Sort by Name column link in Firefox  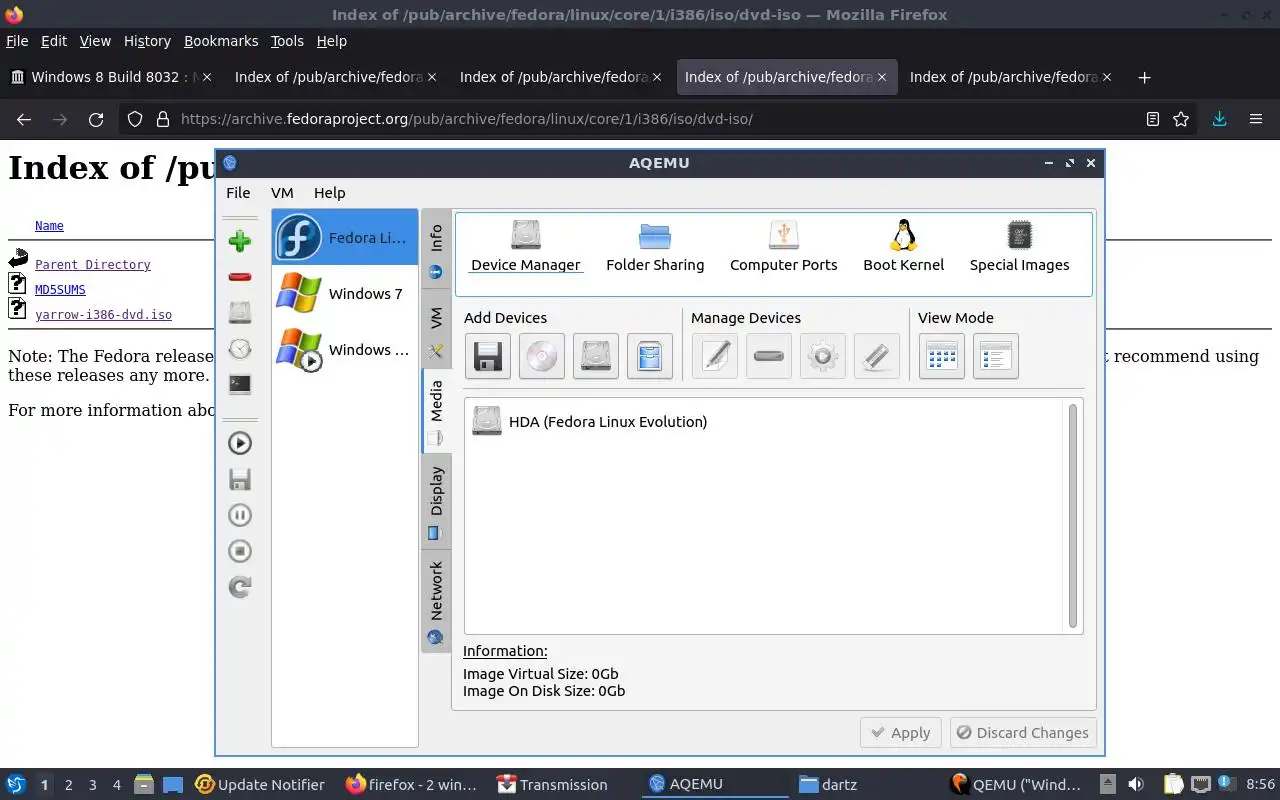point(49,226)
